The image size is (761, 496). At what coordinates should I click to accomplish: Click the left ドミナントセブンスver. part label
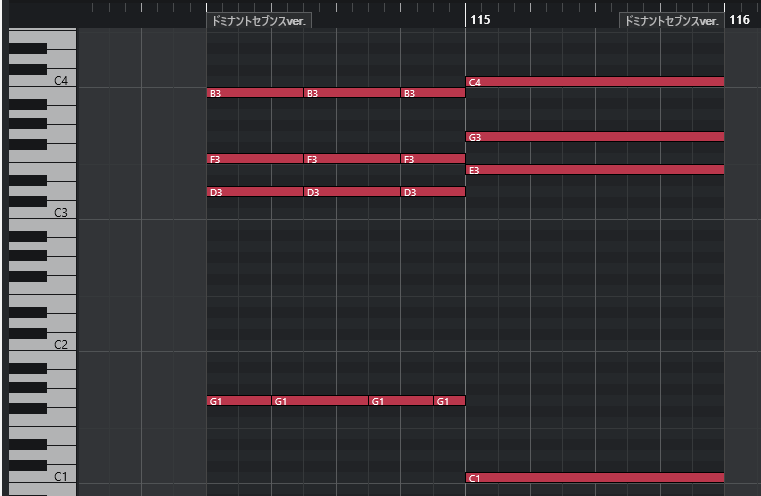259,21
